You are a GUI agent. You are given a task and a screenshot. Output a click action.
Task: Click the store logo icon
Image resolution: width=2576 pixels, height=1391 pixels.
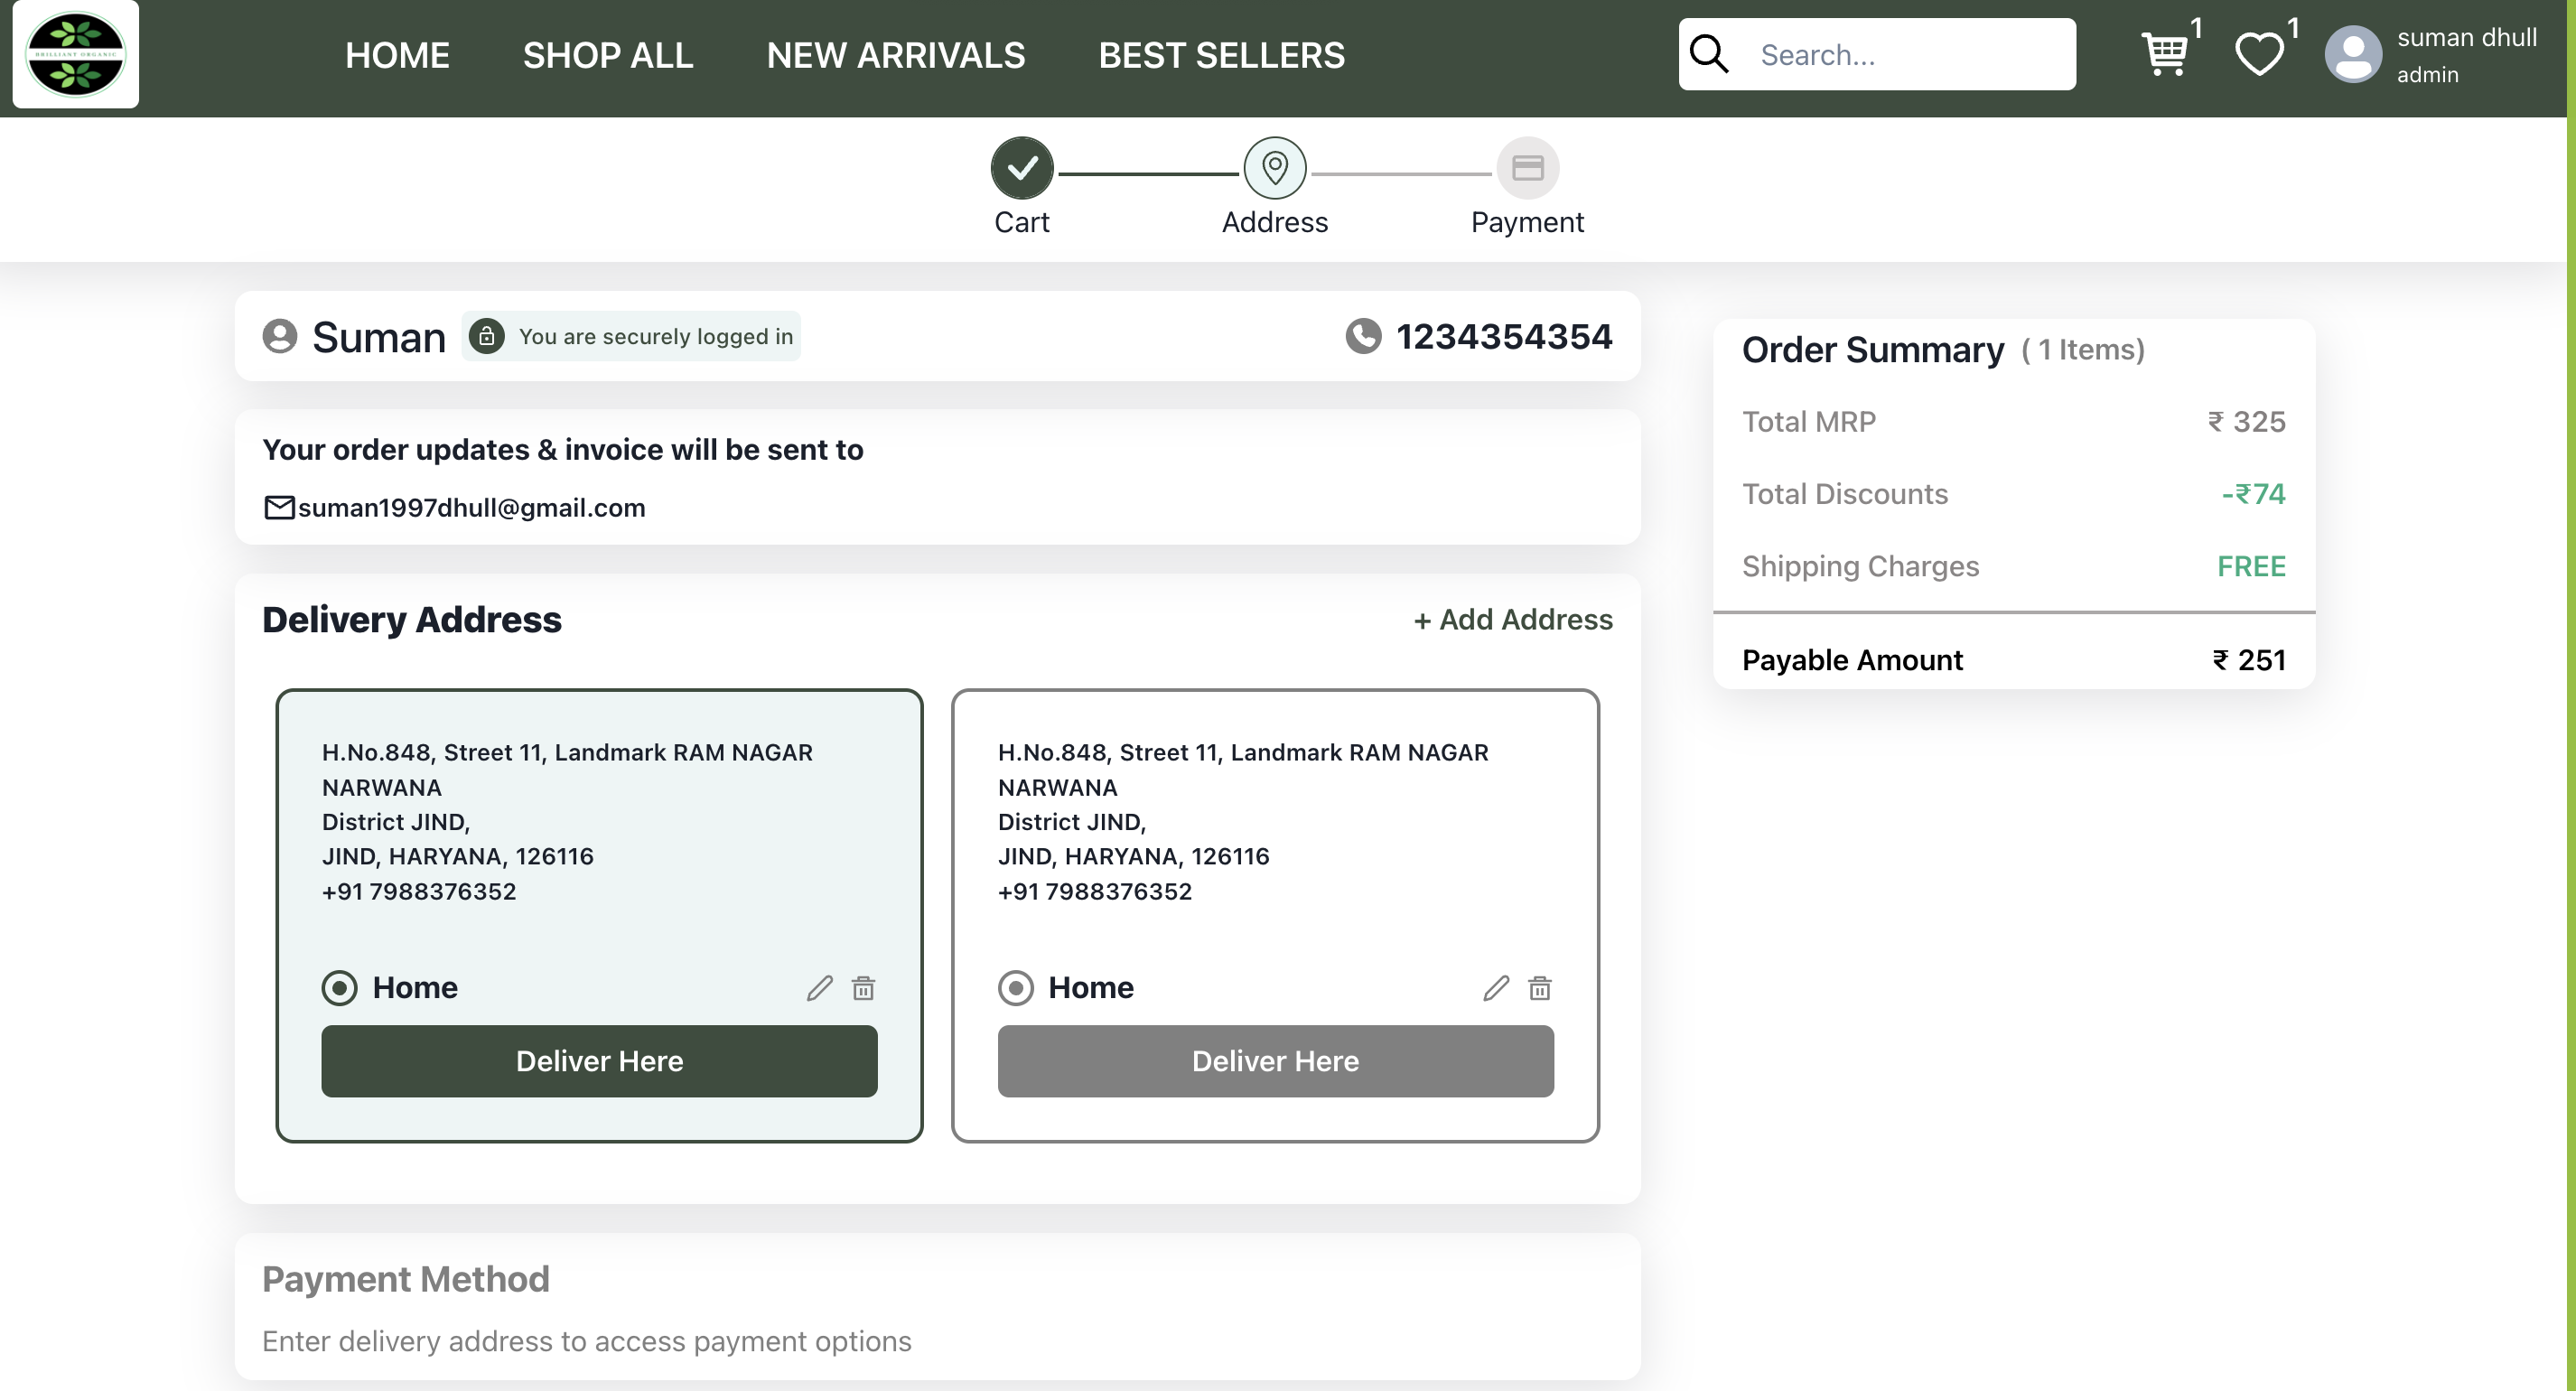pyautogui.click(x=77, y=53)
